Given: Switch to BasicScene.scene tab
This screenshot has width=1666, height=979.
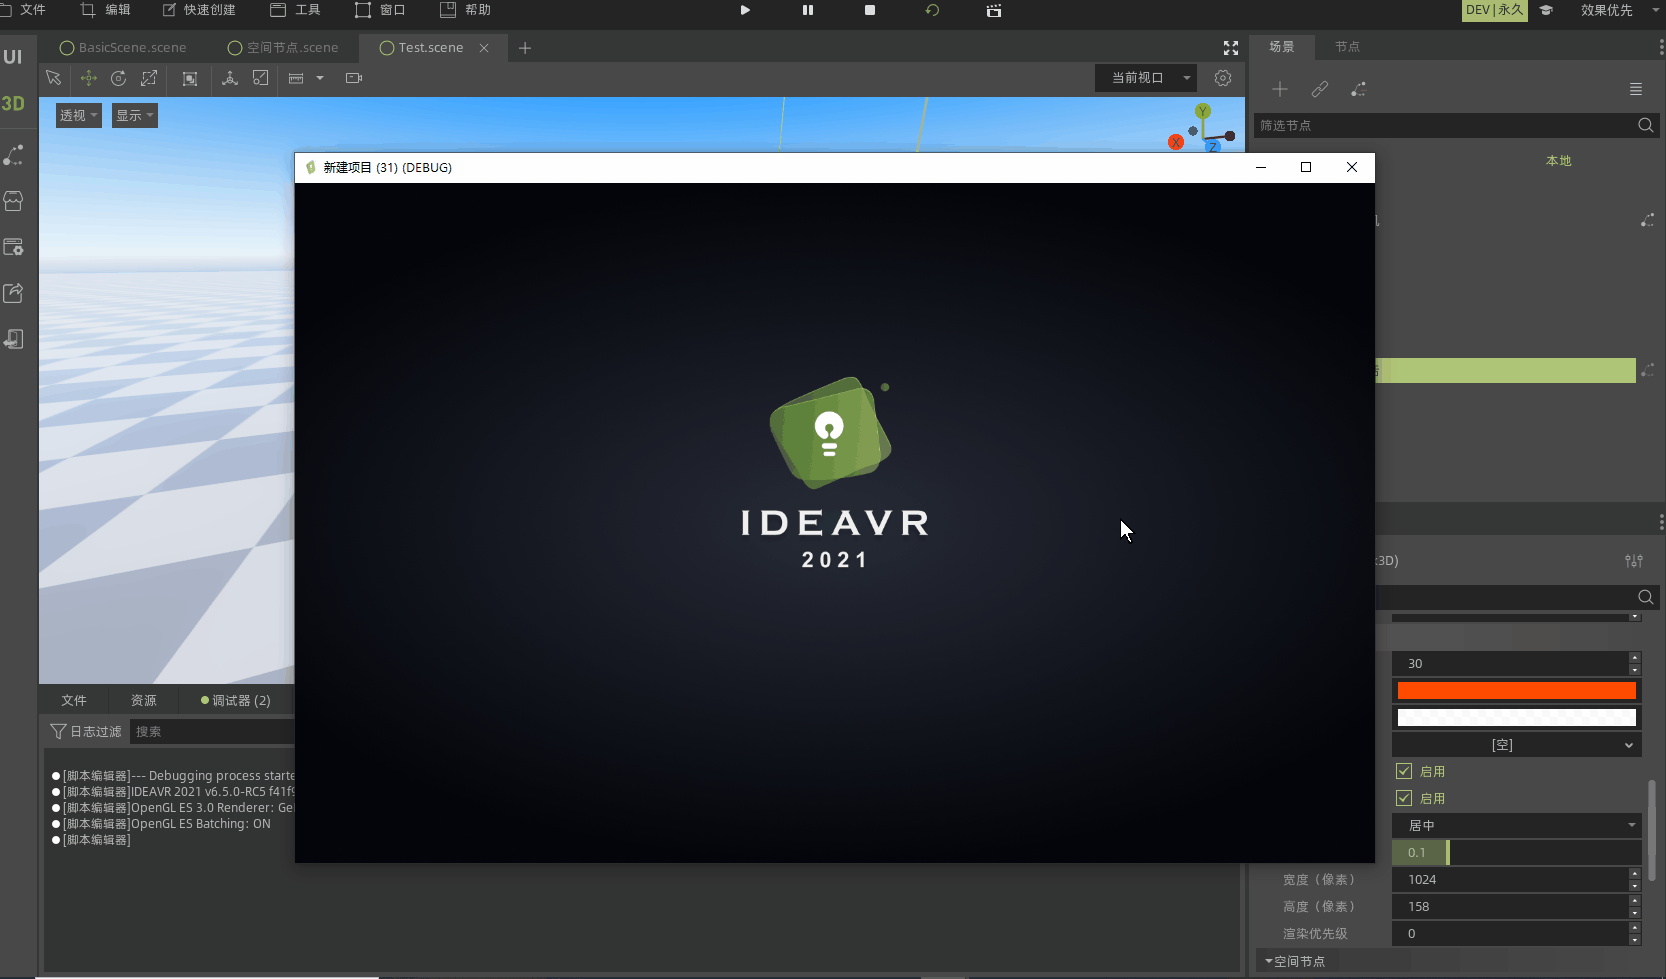Looking at the screenshot, I should click(x=123, y=48).
